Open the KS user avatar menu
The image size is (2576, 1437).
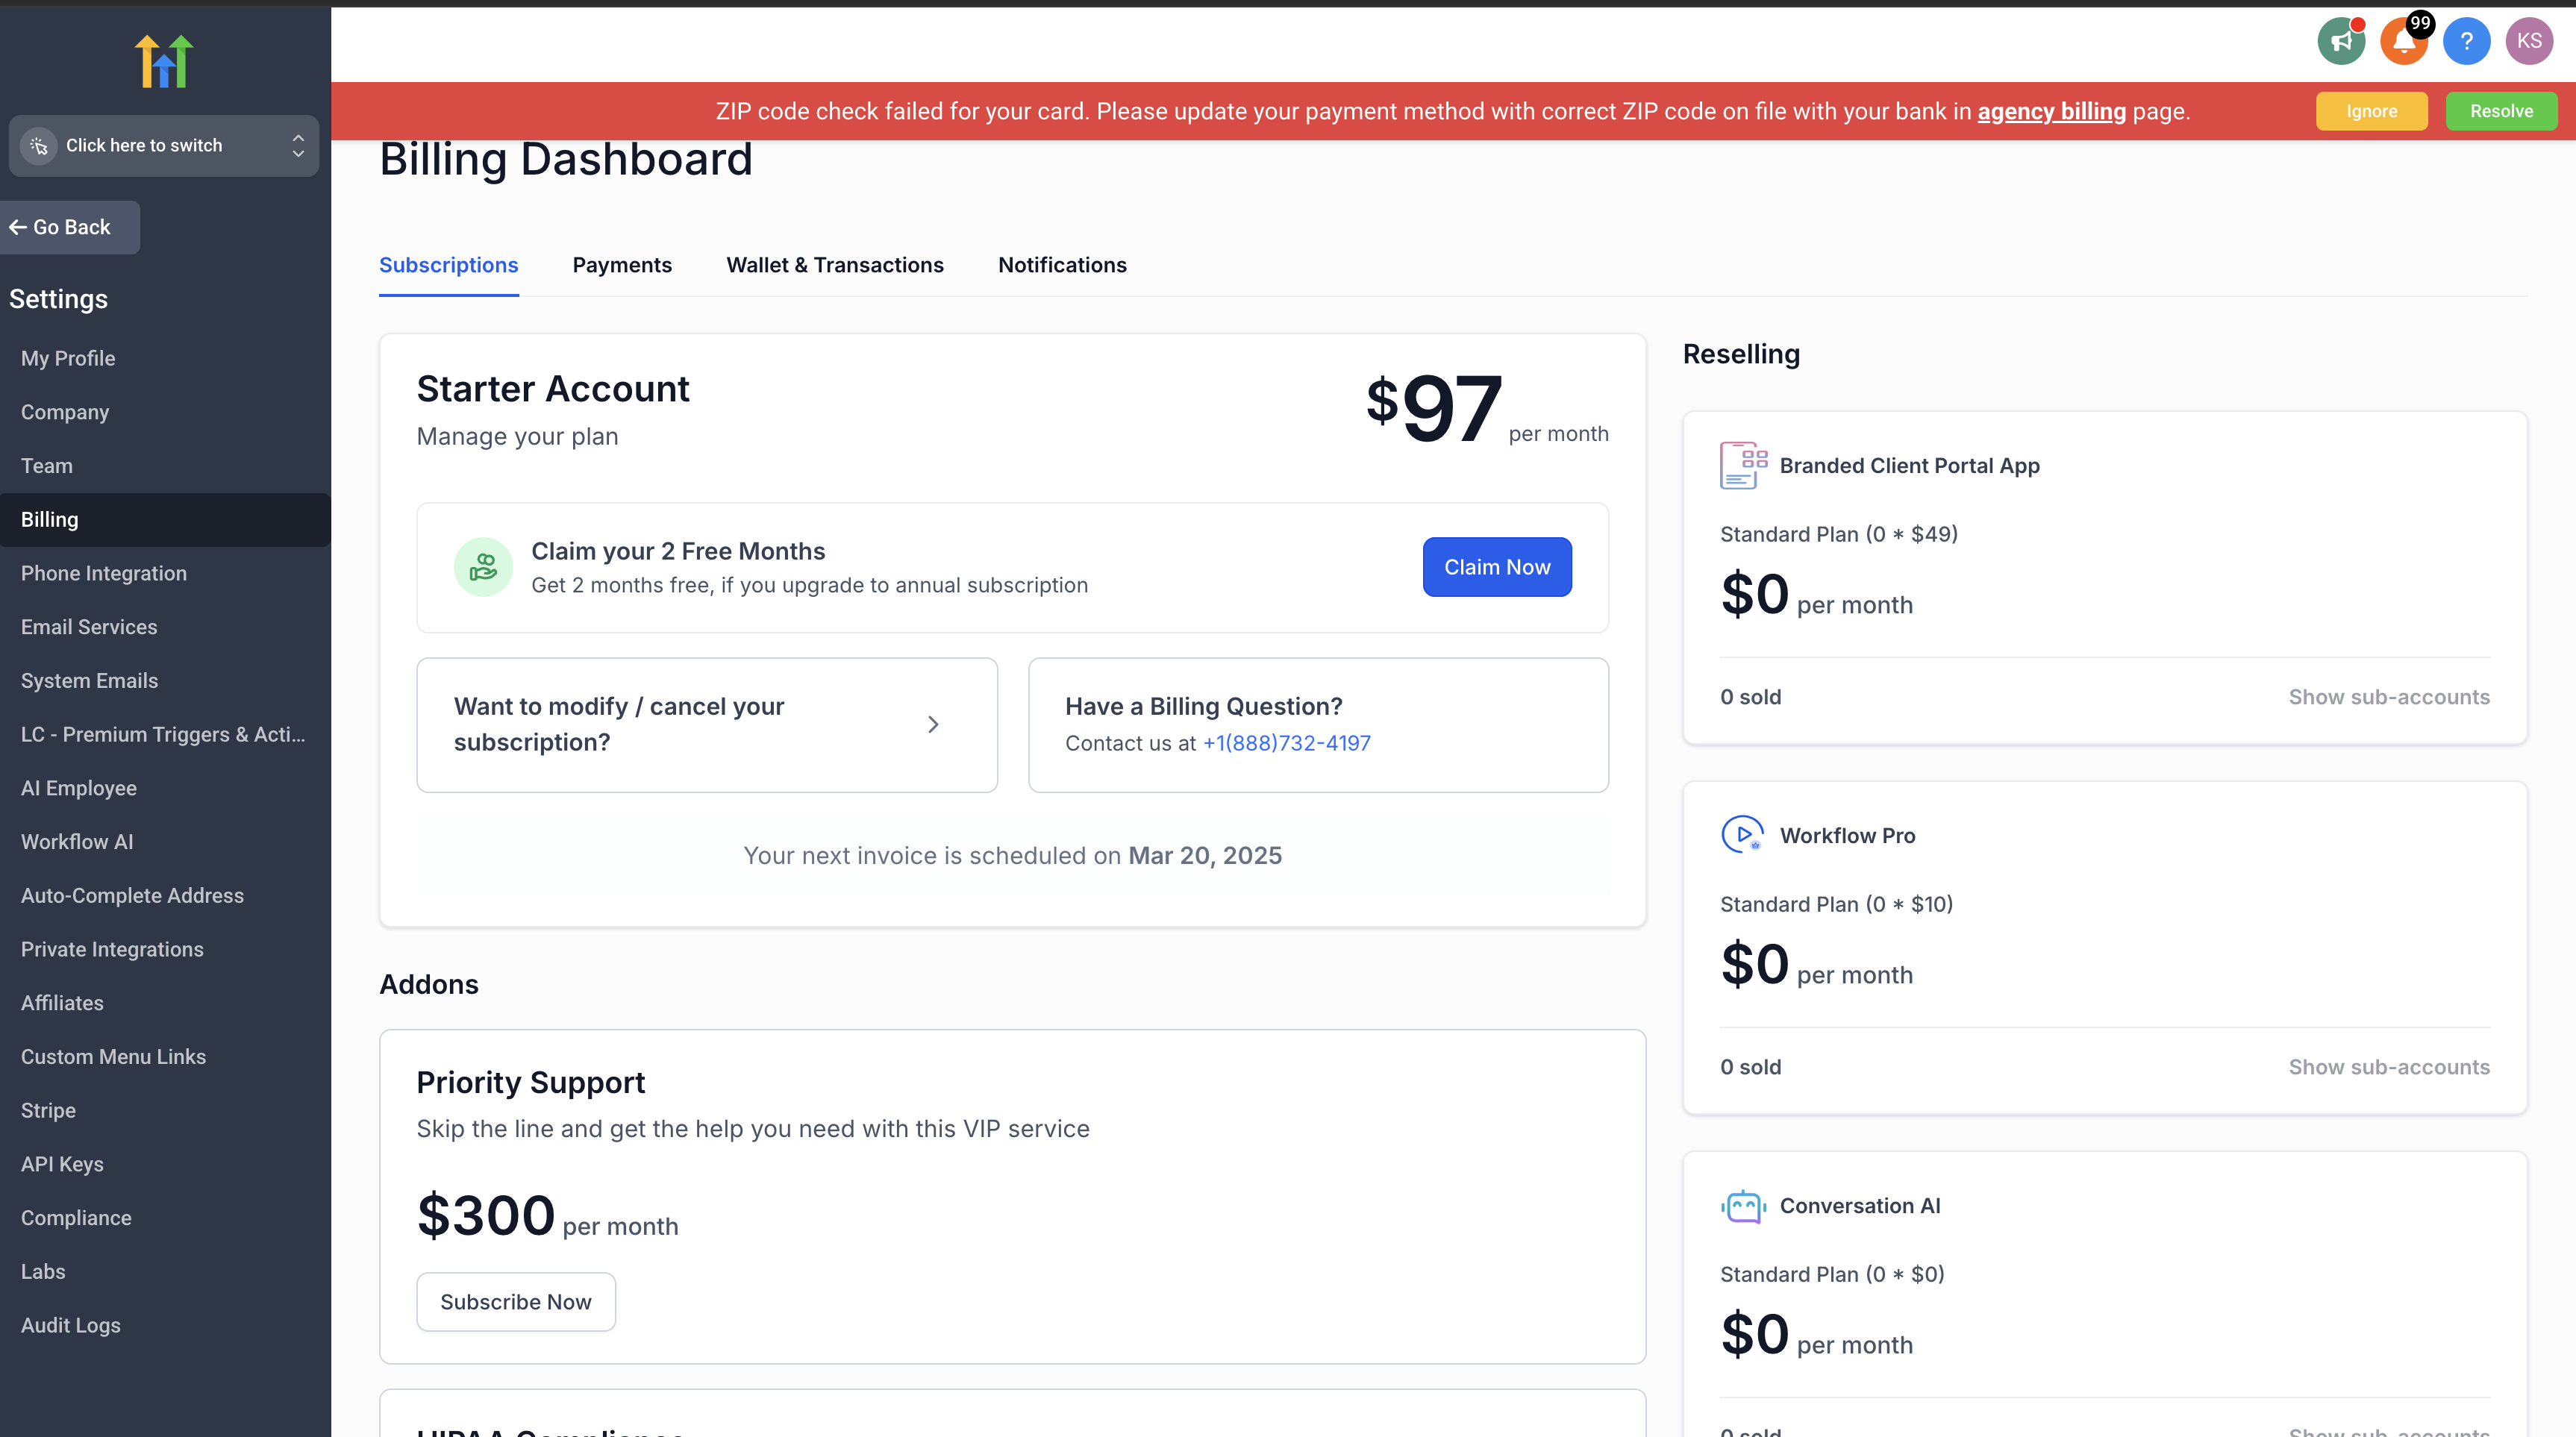click(x=2528, y=42)
